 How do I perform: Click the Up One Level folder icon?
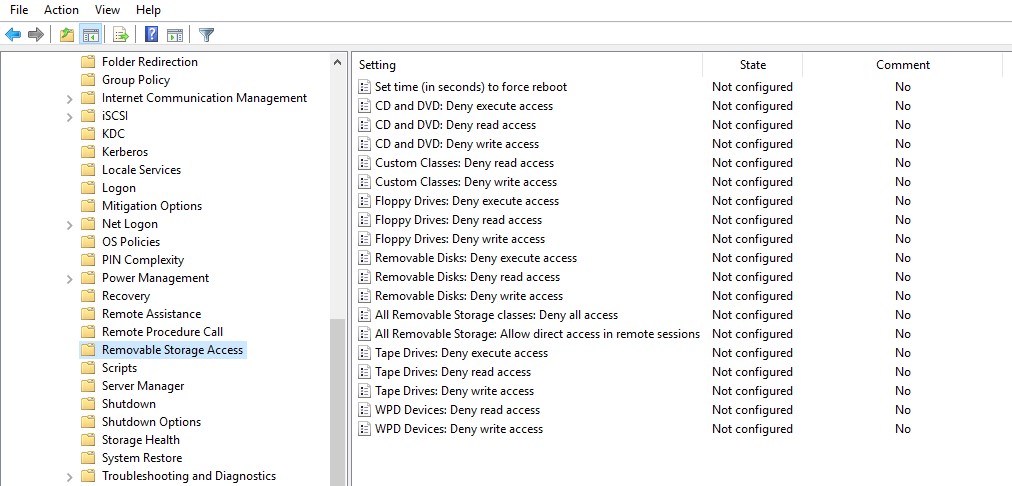tap(67, 35)
